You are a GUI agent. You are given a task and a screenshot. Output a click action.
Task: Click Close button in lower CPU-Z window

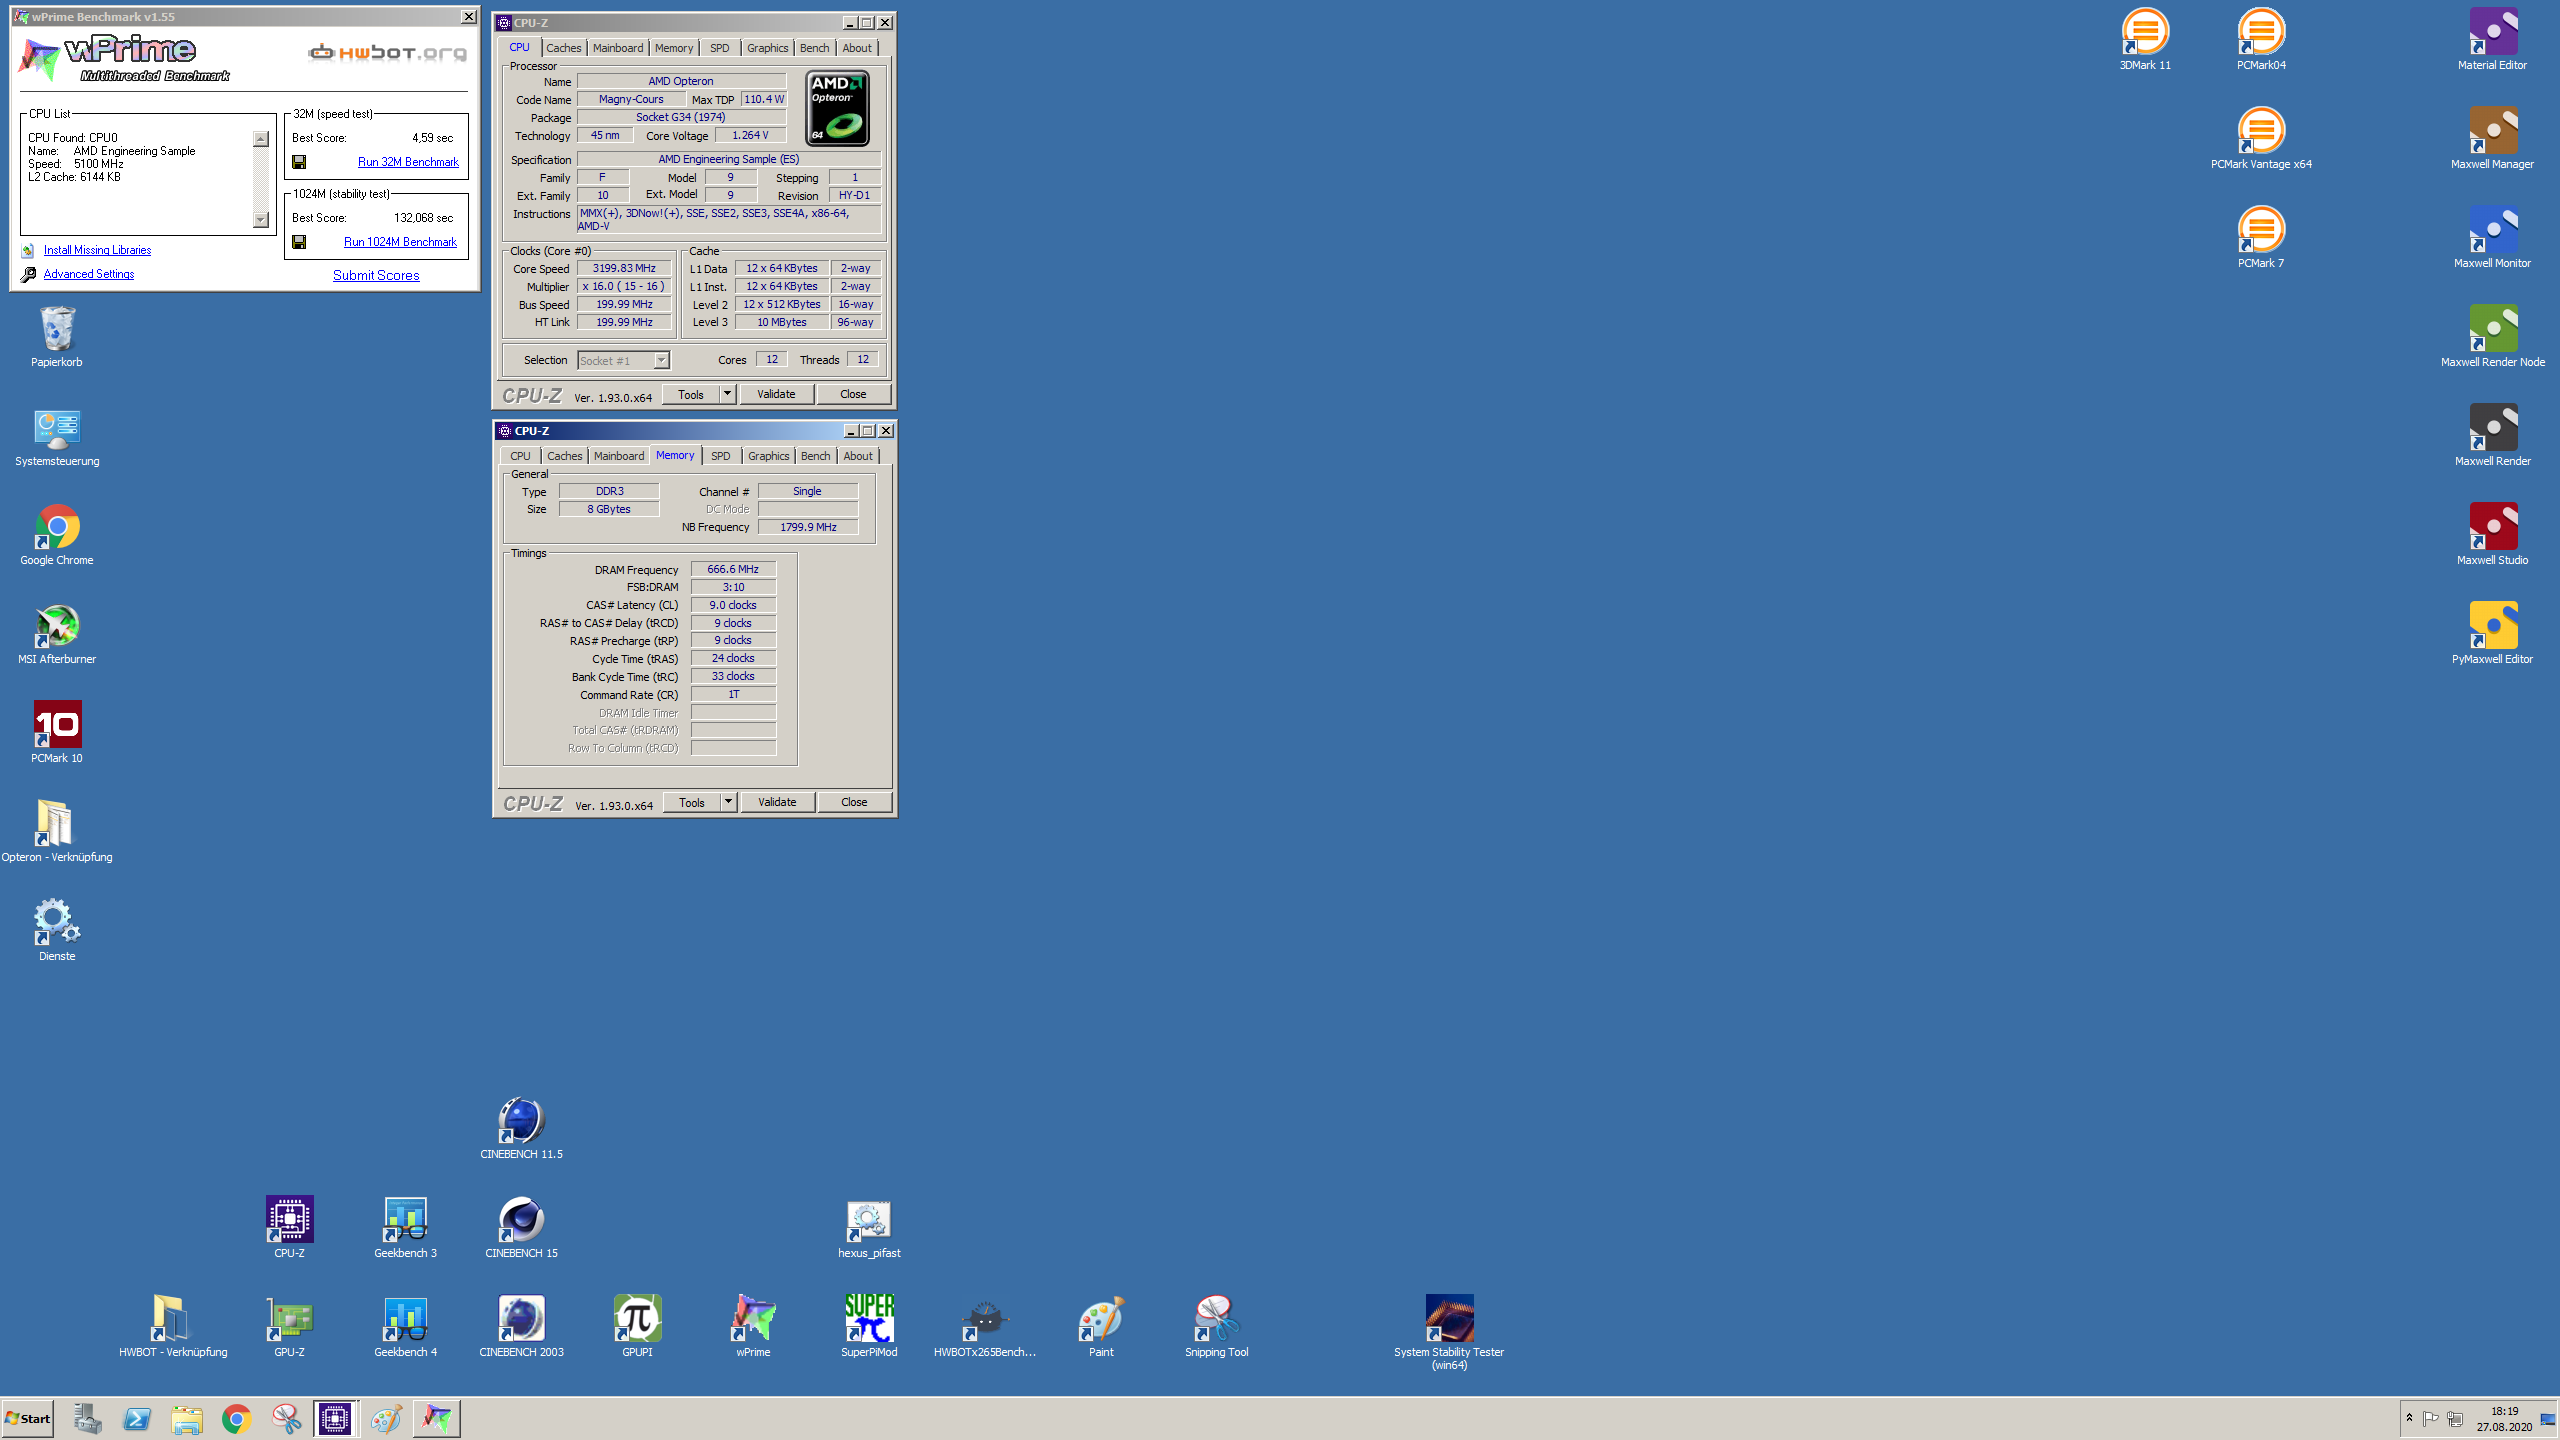point(854,802)
